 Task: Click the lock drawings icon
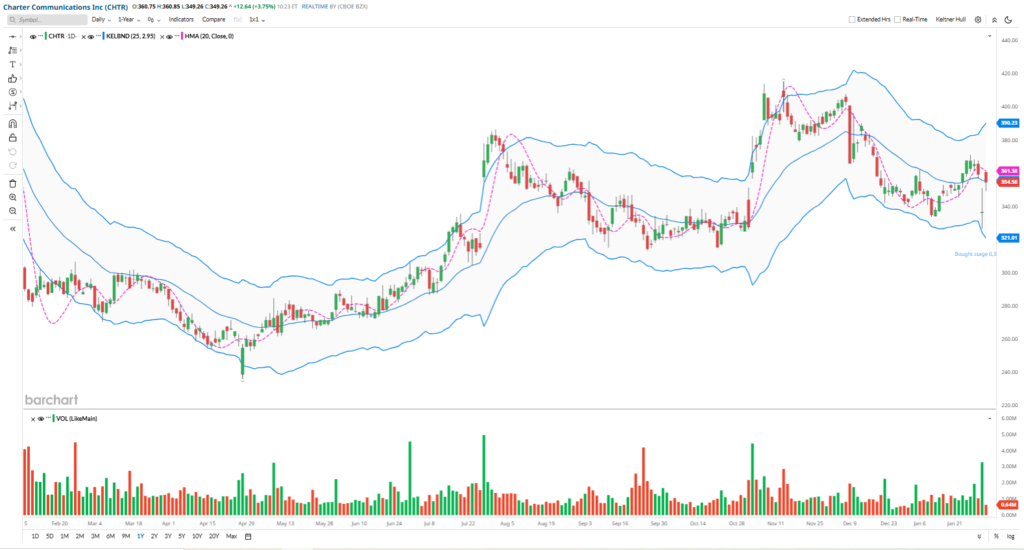click(x=12, y=137)
